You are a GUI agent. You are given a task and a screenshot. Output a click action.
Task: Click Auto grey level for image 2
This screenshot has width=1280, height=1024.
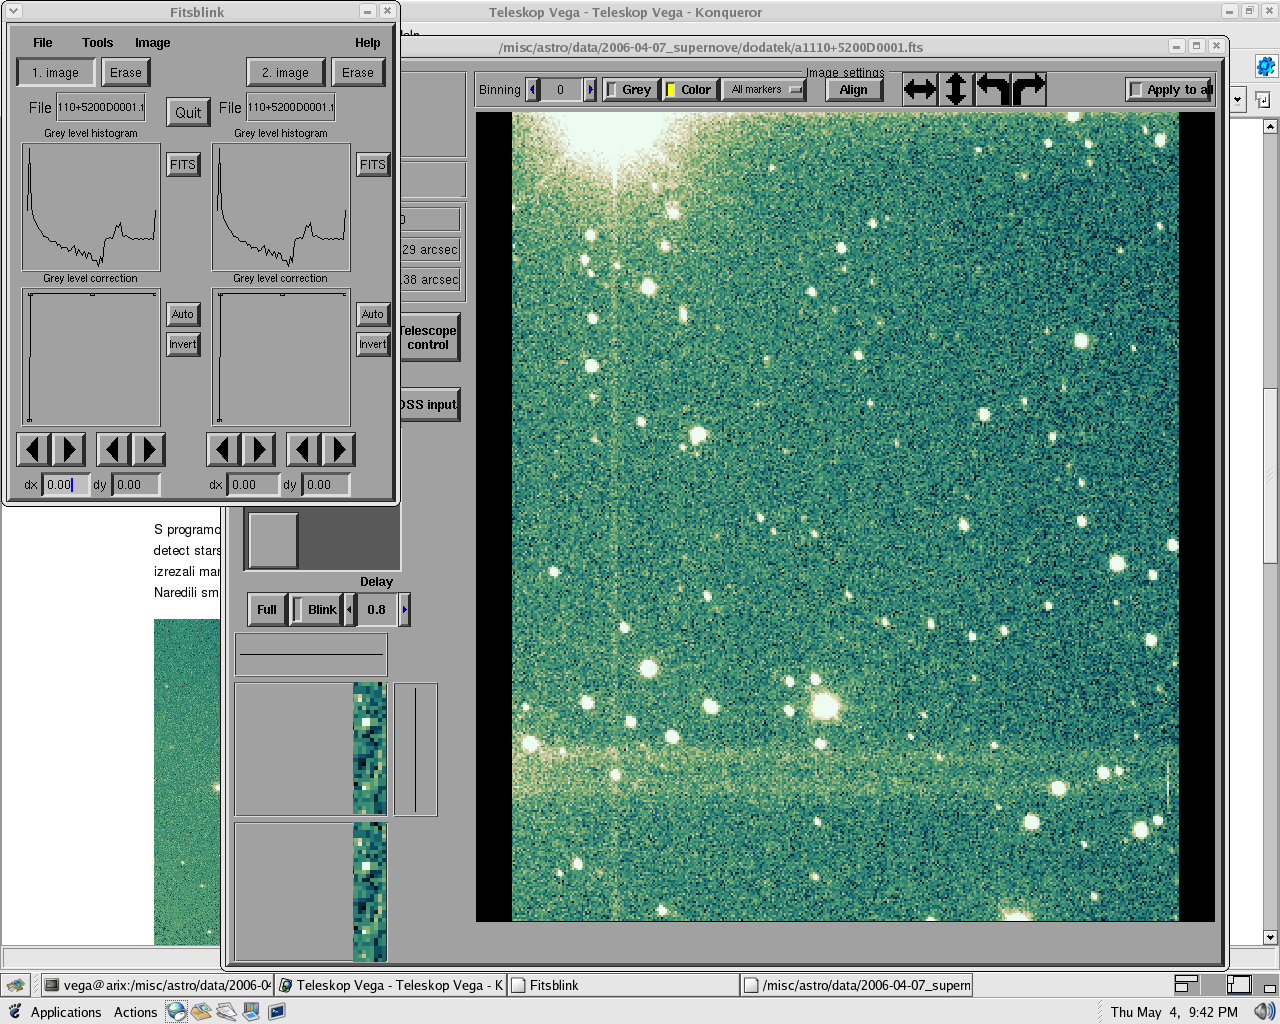[x=373, y=314]
